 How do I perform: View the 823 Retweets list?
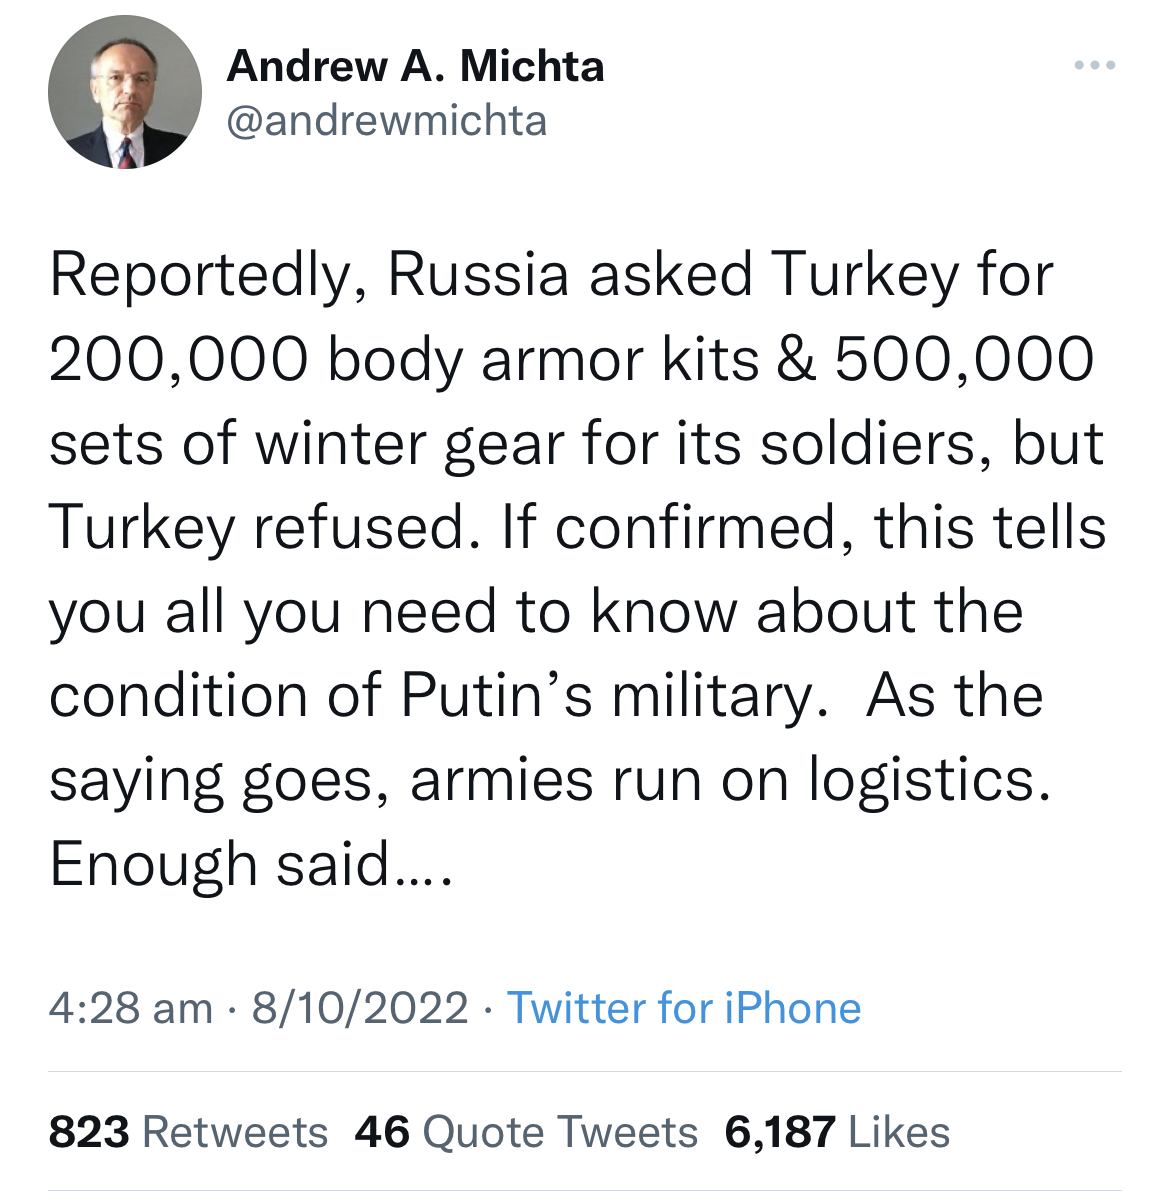point(188,1132)
